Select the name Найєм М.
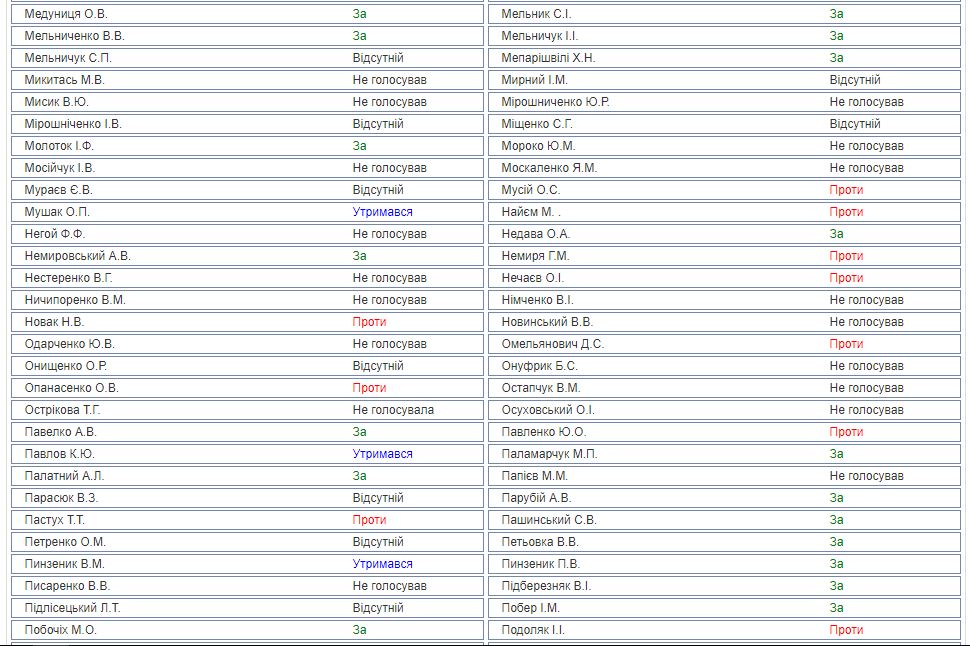The height and width of the screenshot is (646, 970). tap(530, 212)
